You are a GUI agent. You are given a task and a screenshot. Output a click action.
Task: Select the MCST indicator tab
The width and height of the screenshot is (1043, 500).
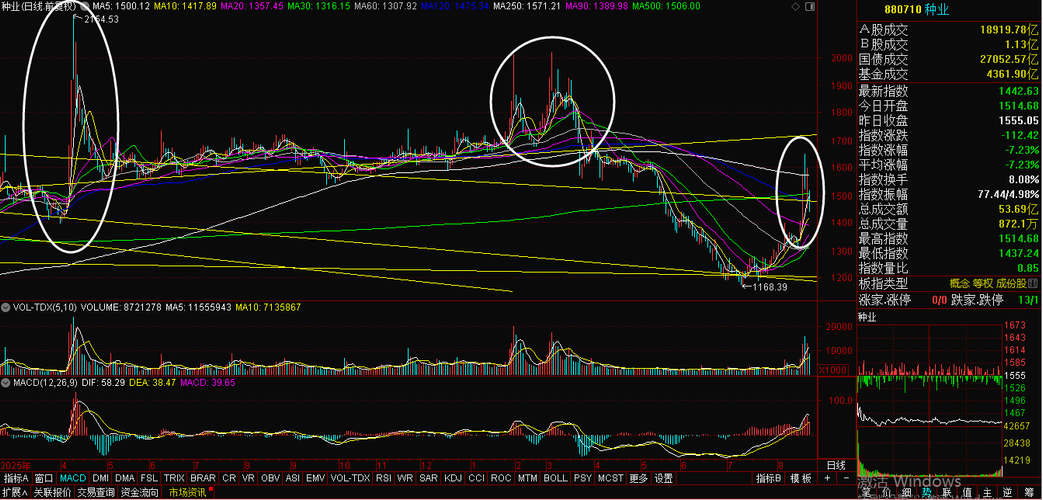point(611,478)
